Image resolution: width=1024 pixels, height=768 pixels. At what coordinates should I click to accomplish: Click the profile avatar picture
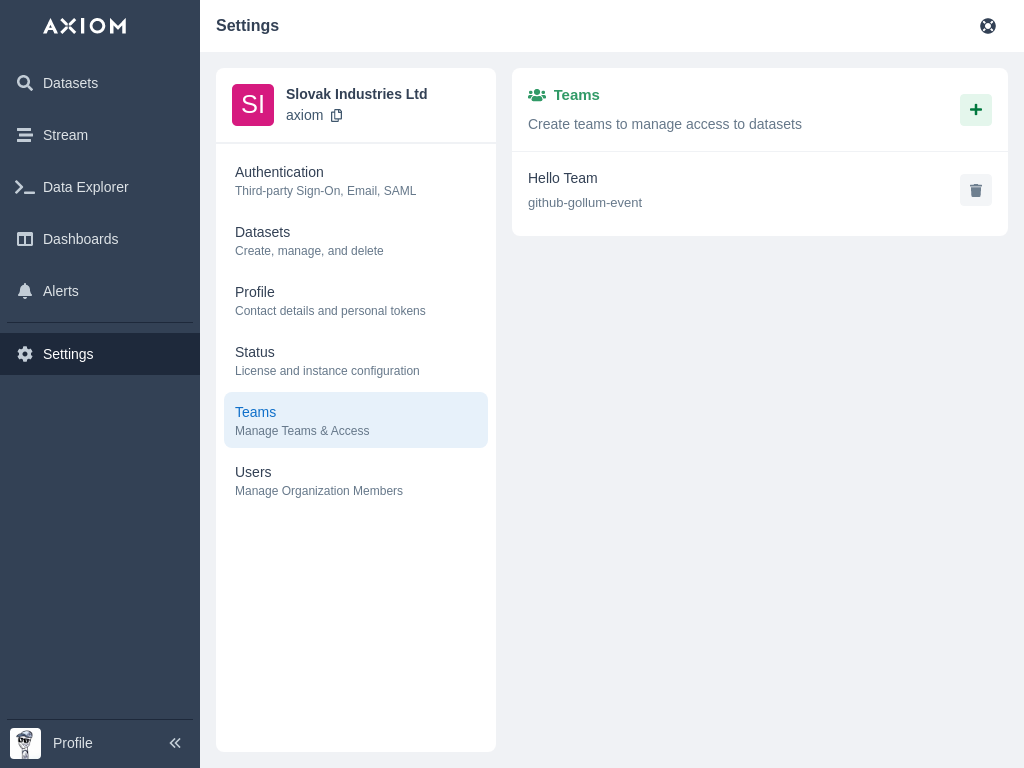[x=25, y=743]
